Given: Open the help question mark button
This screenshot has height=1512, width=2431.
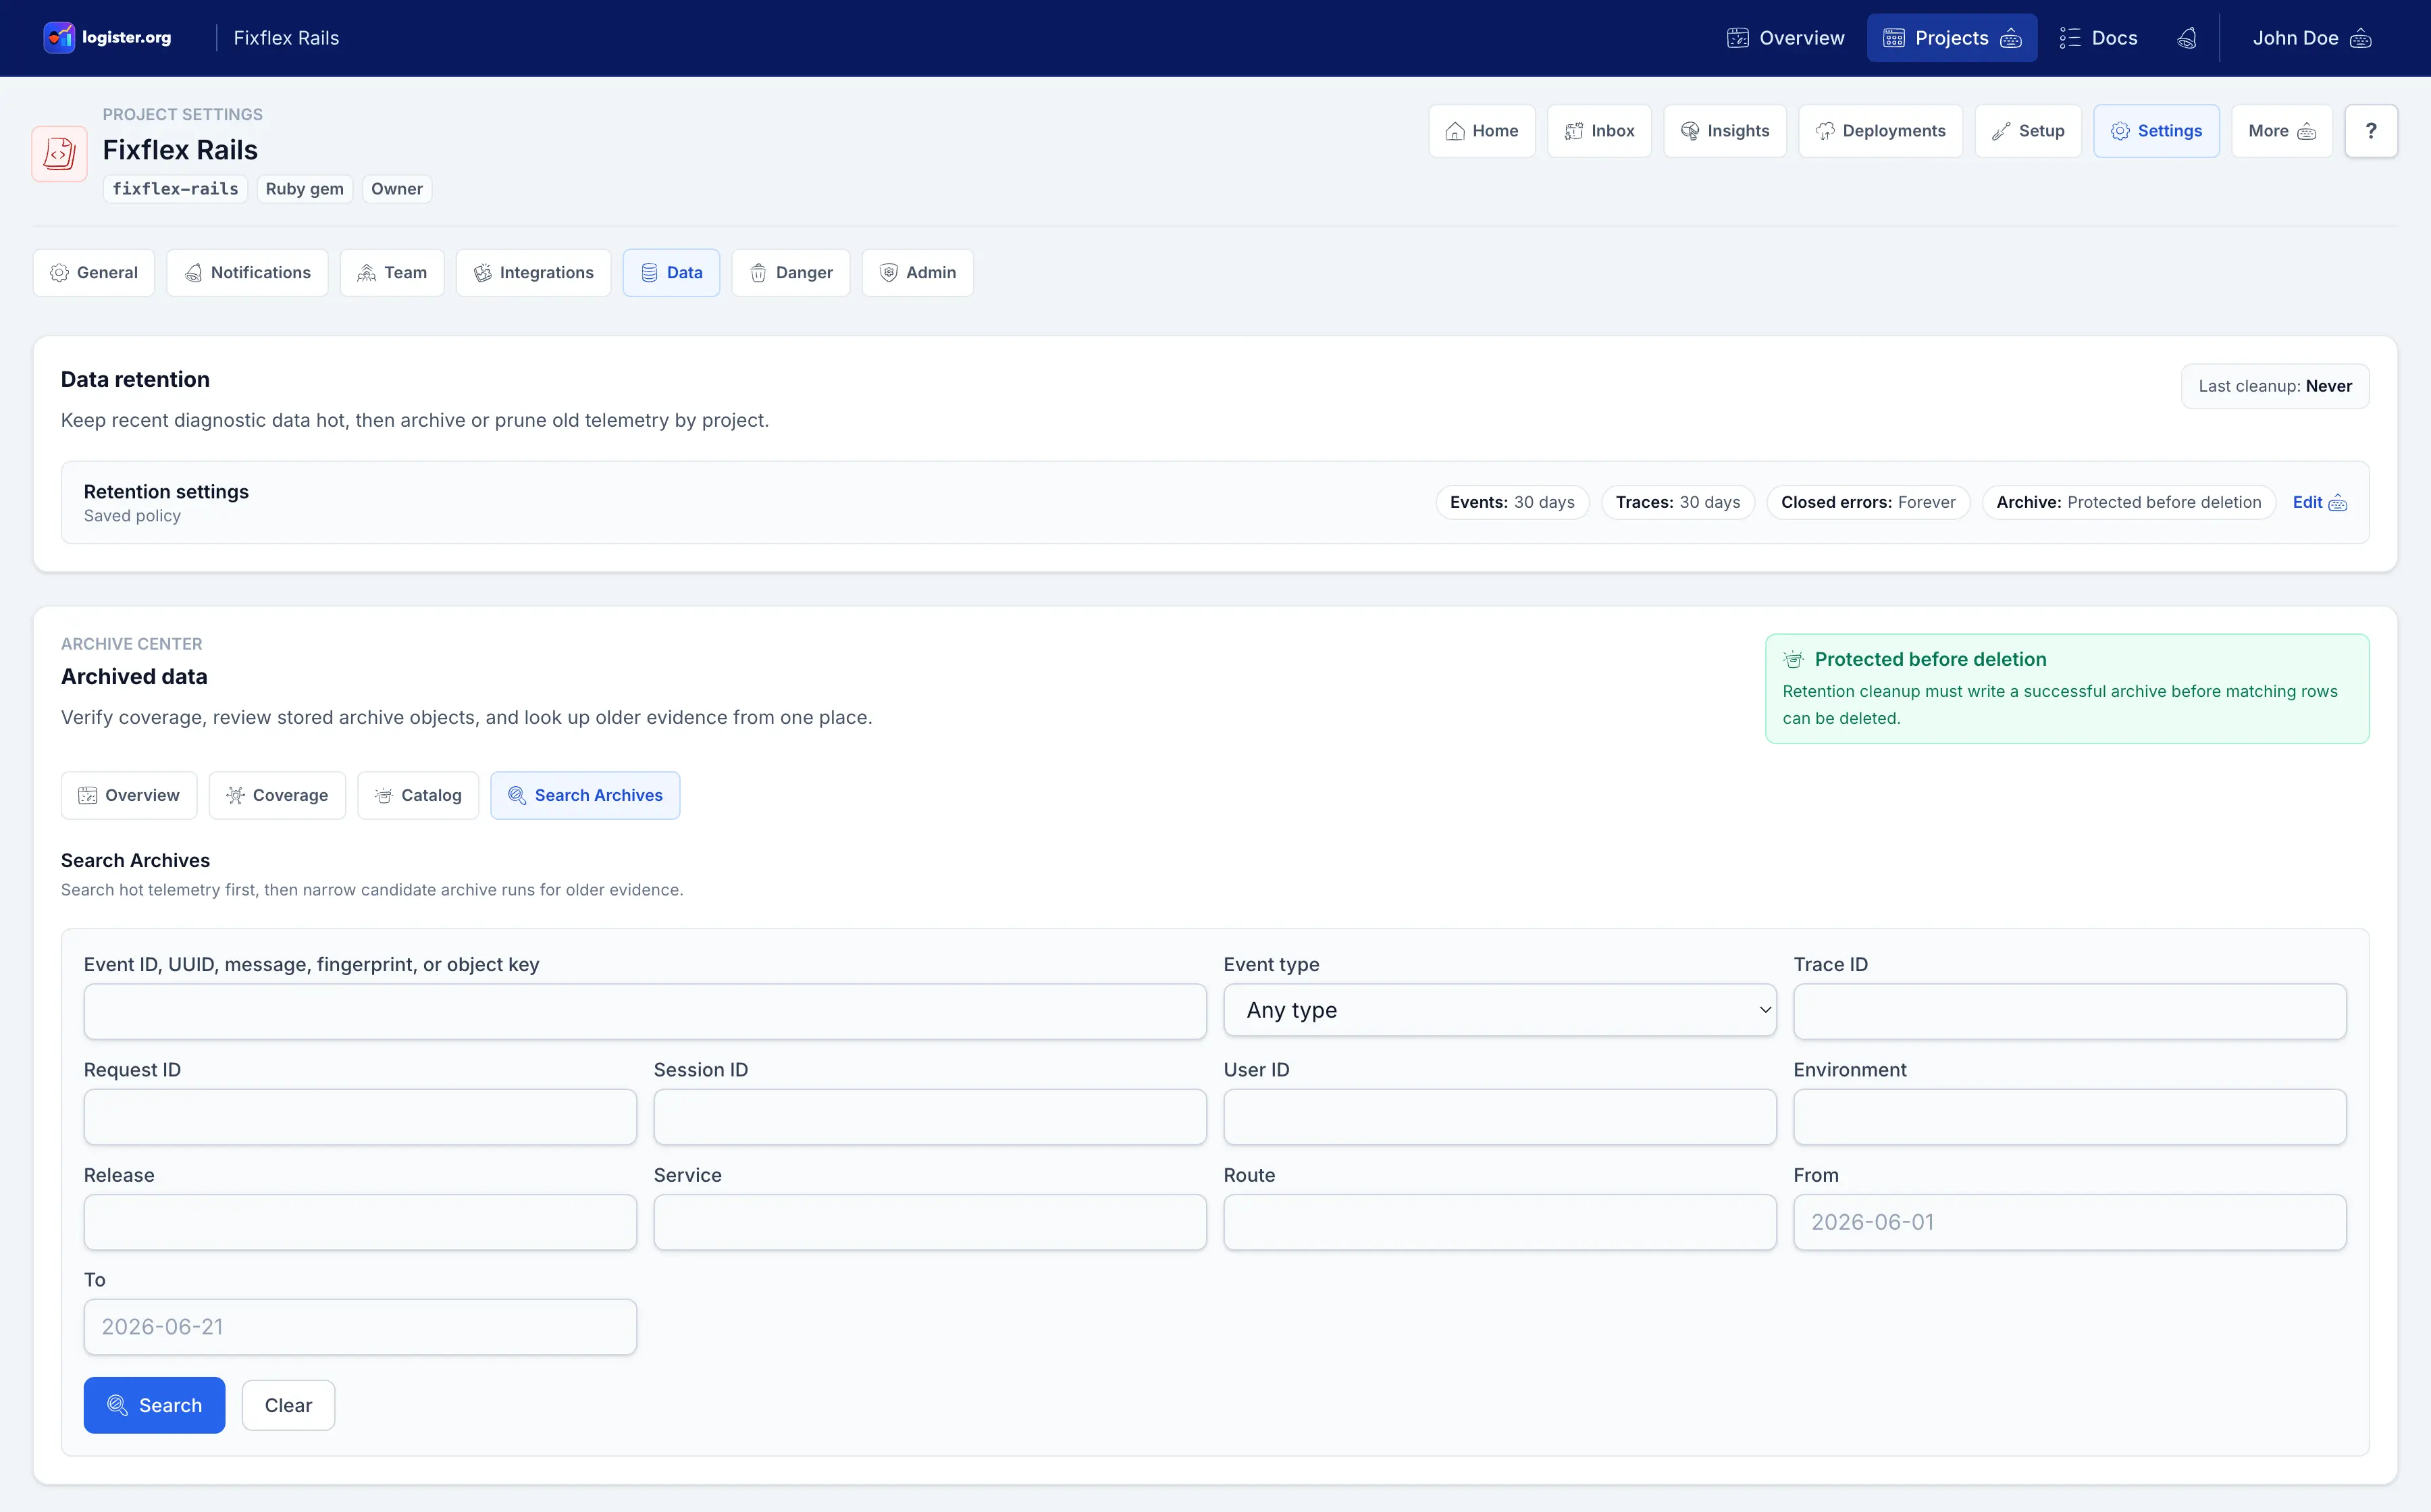Looking at the screenshot, I should pyautogui.click(x=2370, y=131).
